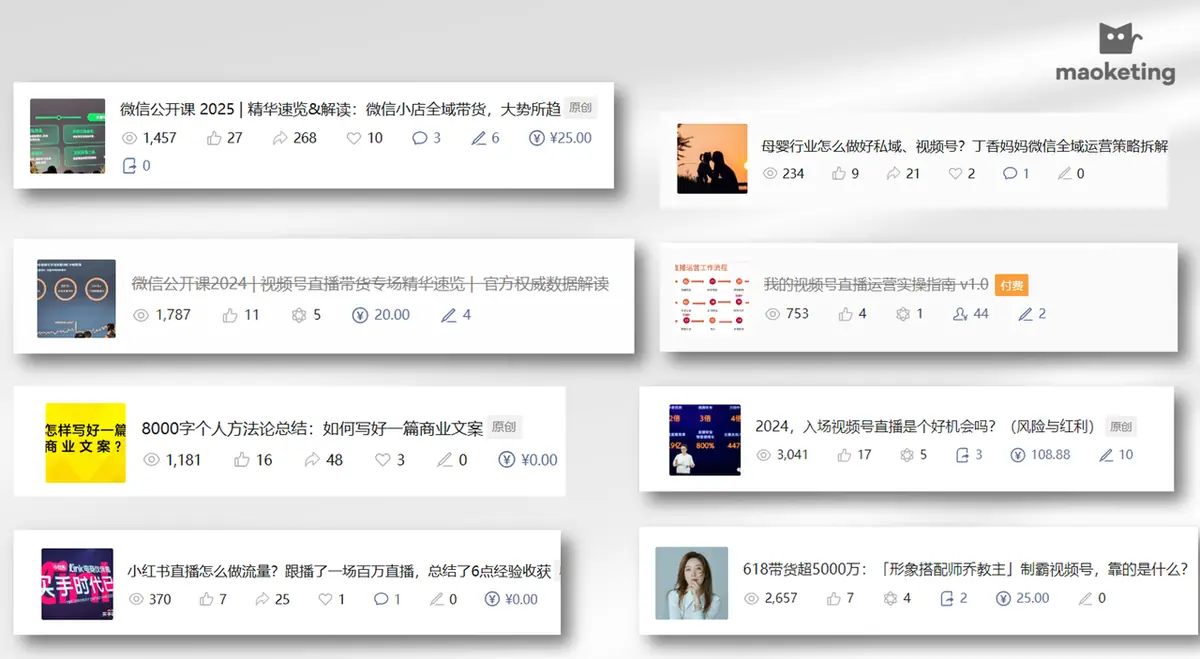
Task: Click the share arrow icon beside 268
Action: pyautogui.click(x=280, y=138)
